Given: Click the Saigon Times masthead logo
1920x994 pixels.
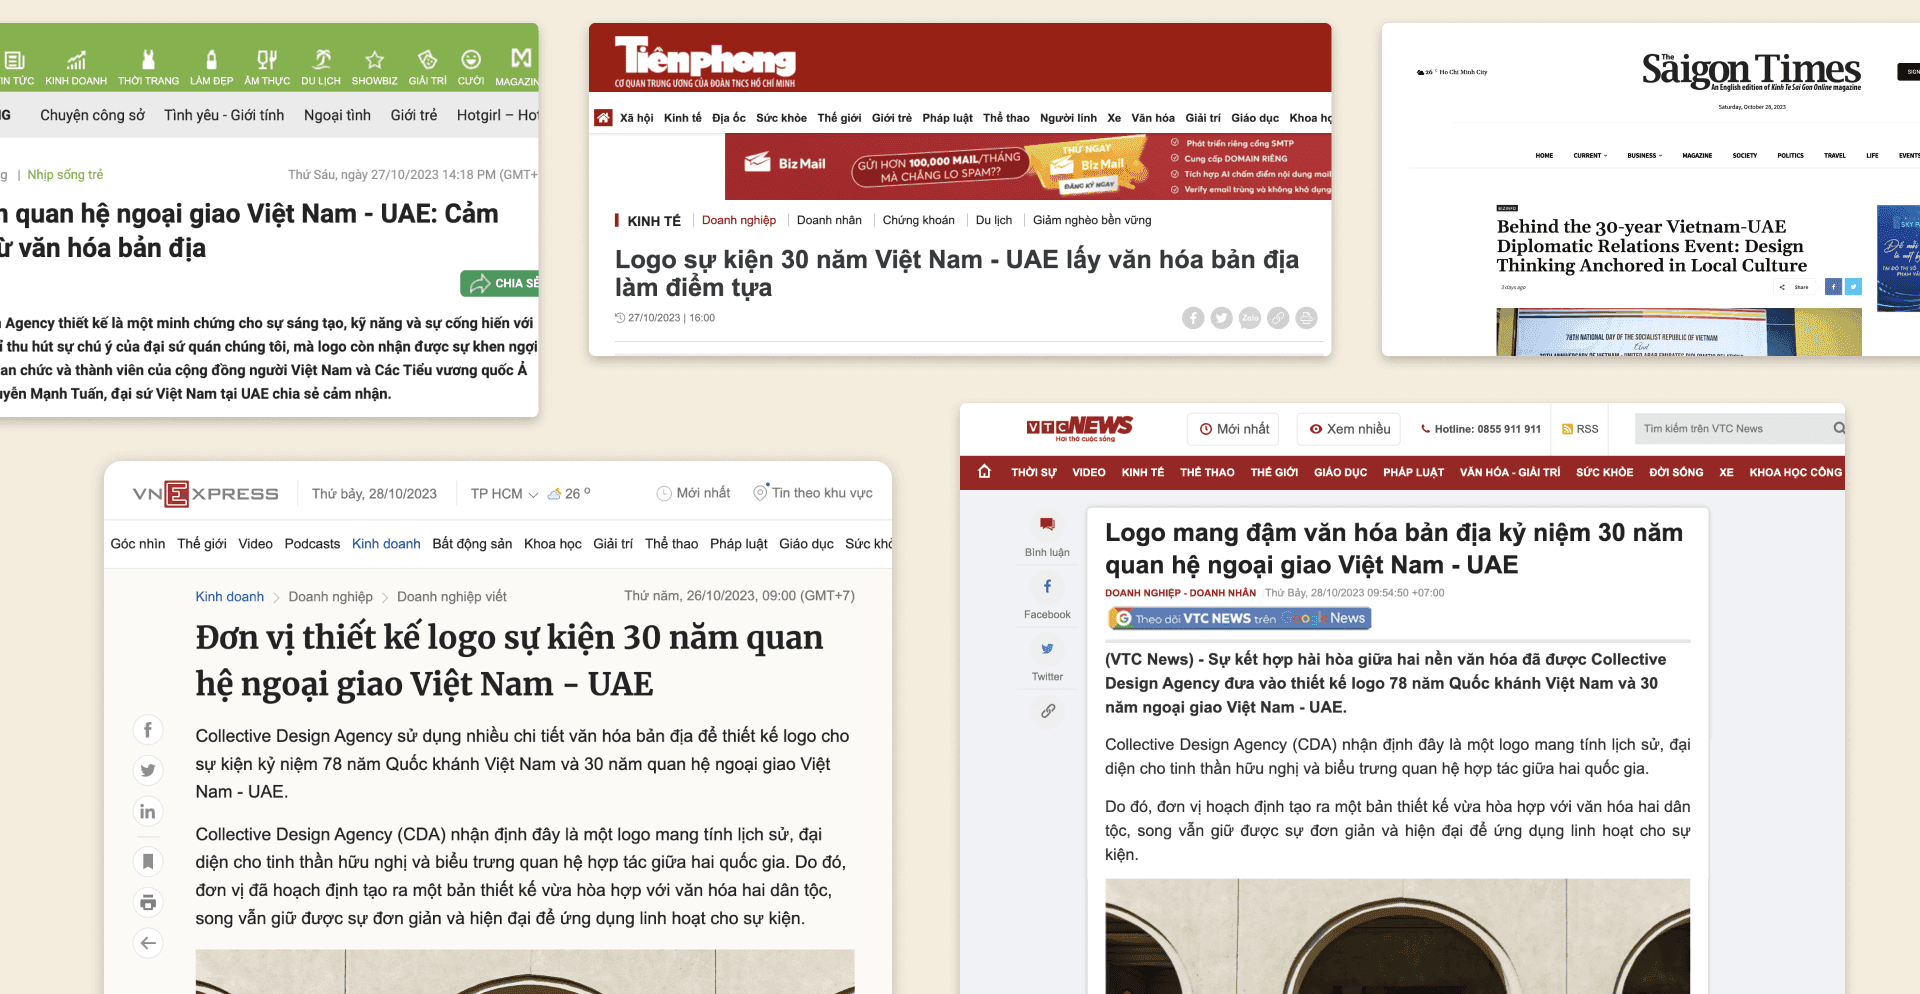Looking at the screenshot, I should (1751, 70).
